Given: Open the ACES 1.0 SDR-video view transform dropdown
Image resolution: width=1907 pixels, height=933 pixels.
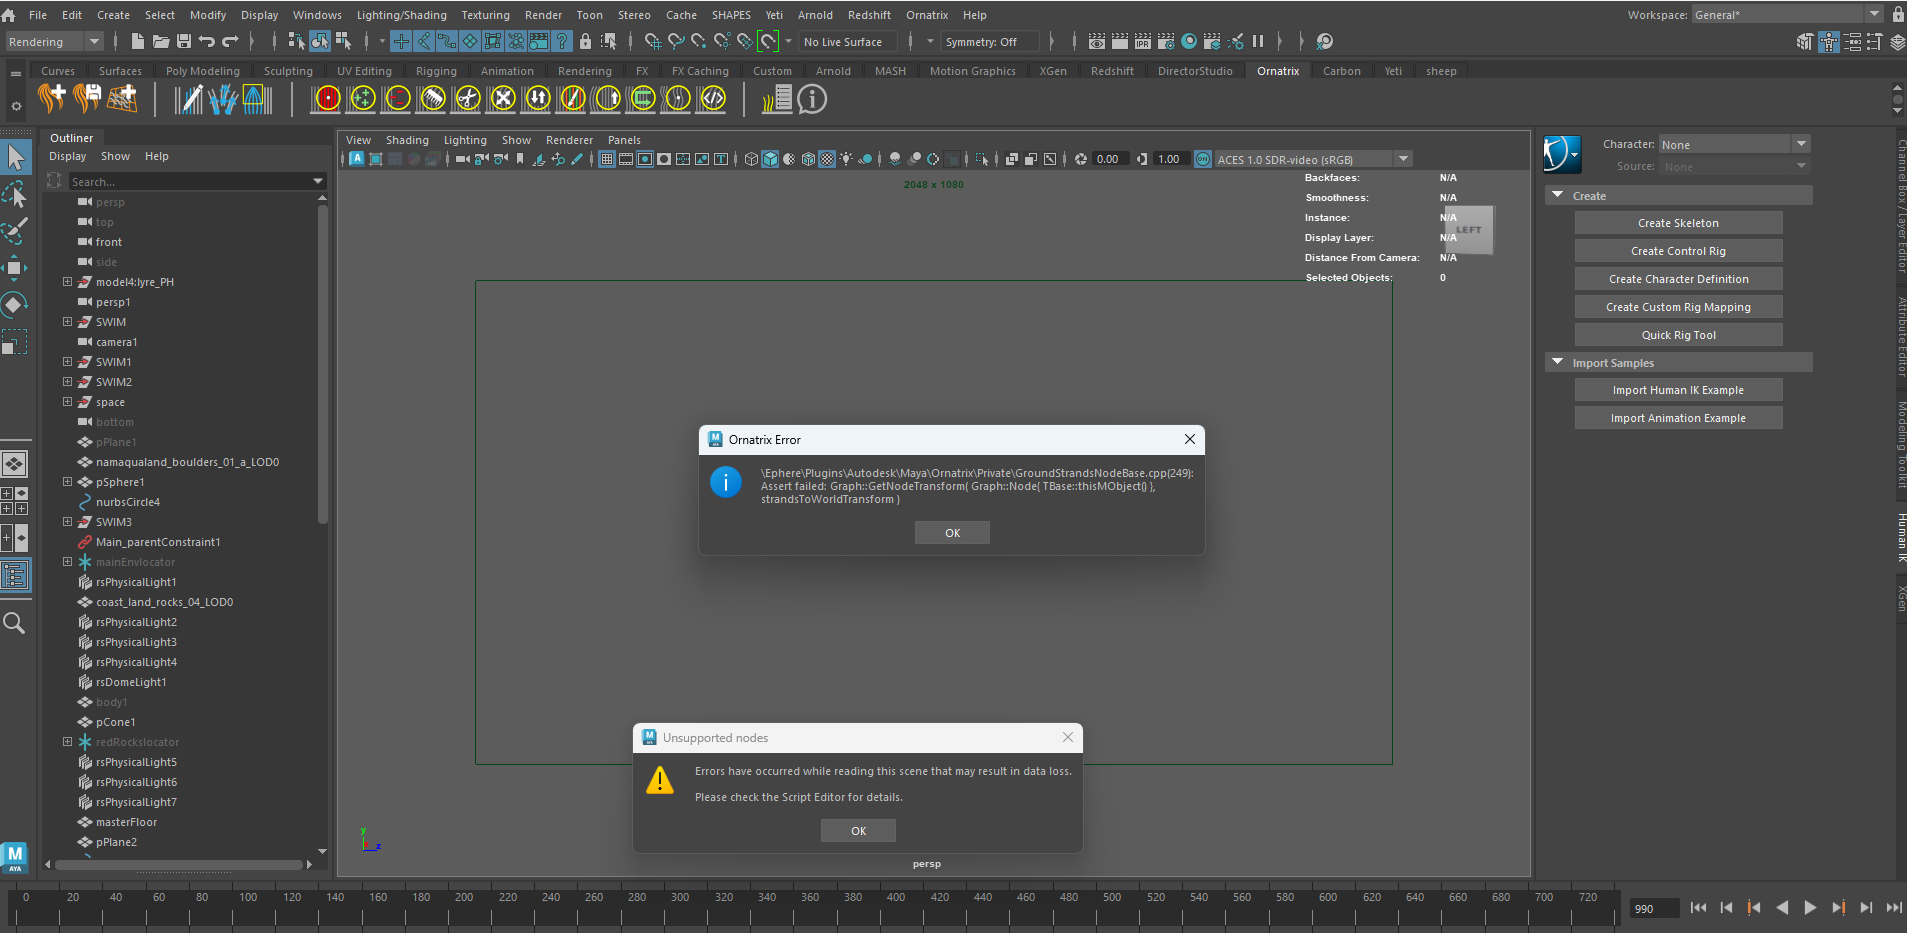Looking at the screenshot, I should point(1403,159).
